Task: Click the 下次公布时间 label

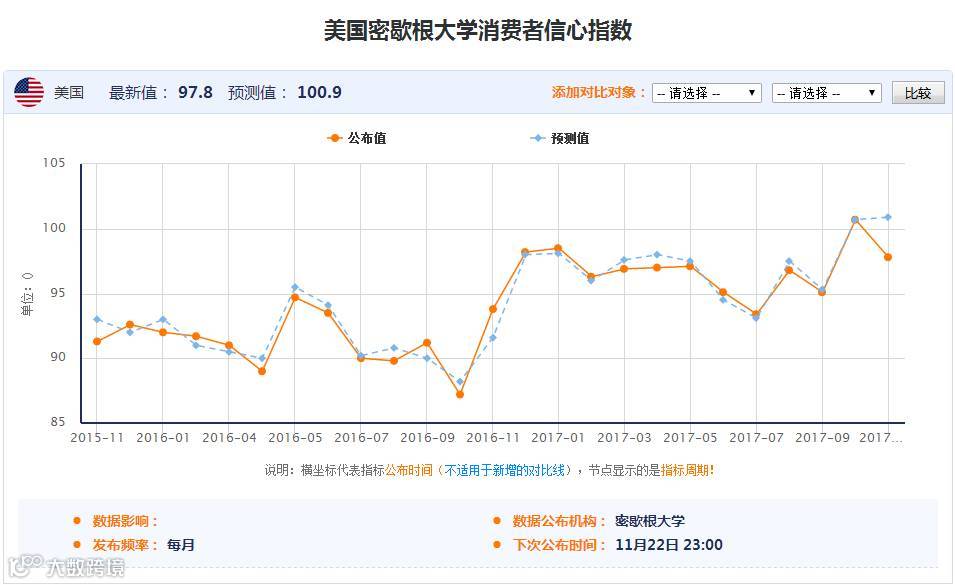Action: [559, 545]
